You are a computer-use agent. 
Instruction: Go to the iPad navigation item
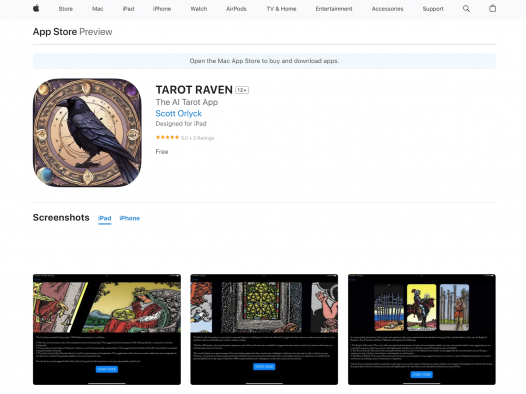[128, 9]
